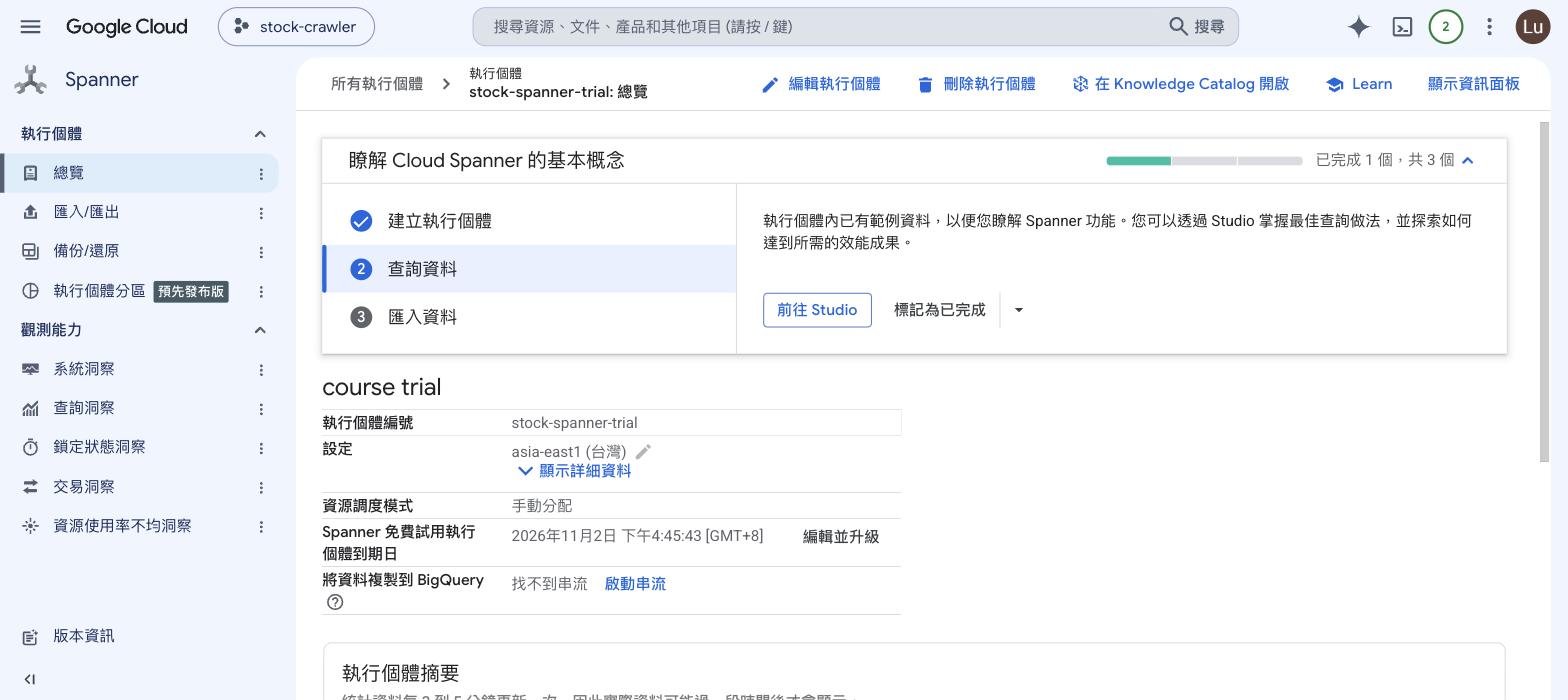Click 刪除執行個體 button

coord(976,84)
